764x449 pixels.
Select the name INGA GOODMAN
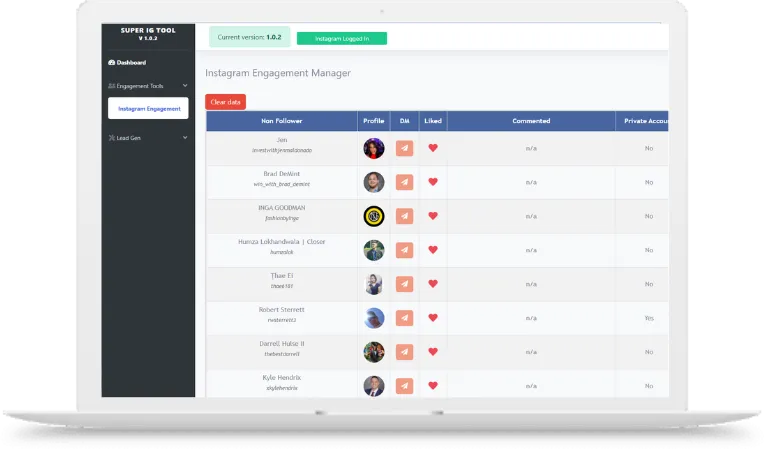pos(282,207)
